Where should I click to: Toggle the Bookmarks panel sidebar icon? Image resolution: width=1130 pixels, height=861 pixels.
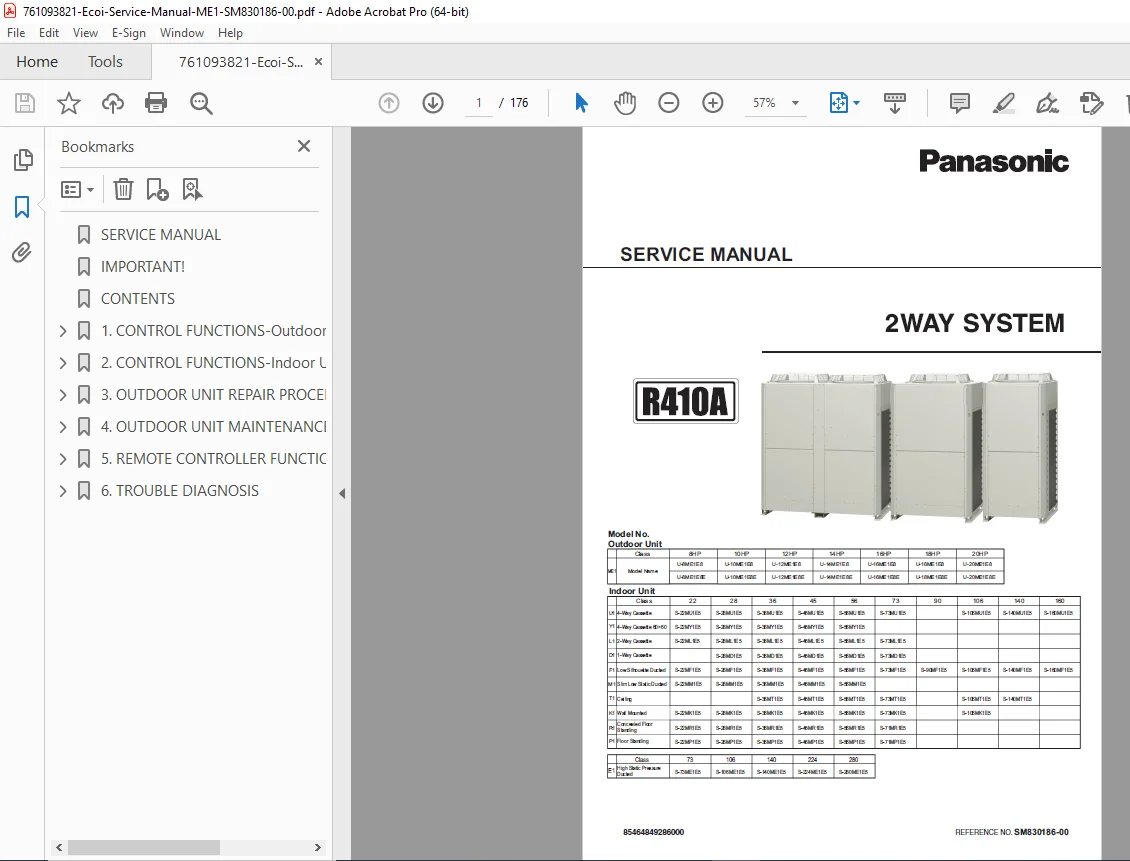click(22, 207)
